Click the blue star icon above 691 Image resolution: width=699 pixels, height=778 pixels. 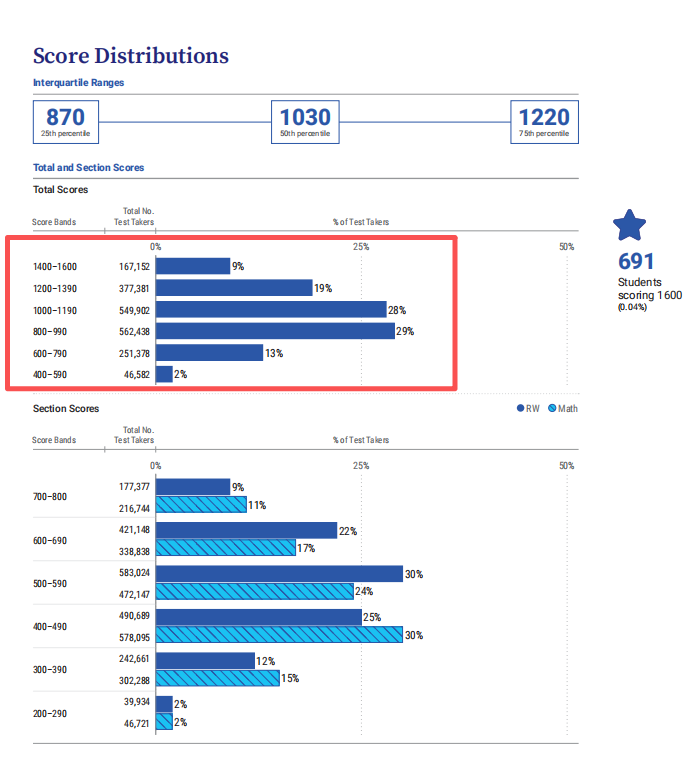coord(629,225)
